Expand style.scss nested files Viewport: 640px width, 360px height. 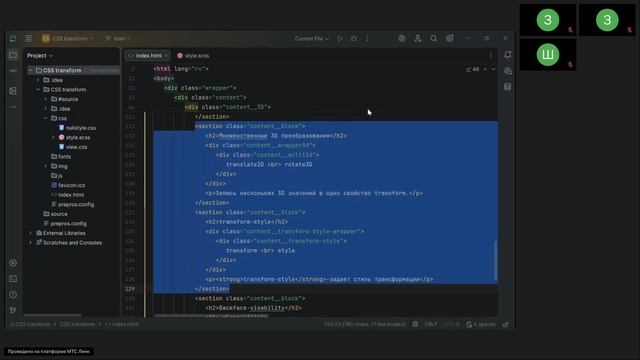click(53, 138)
